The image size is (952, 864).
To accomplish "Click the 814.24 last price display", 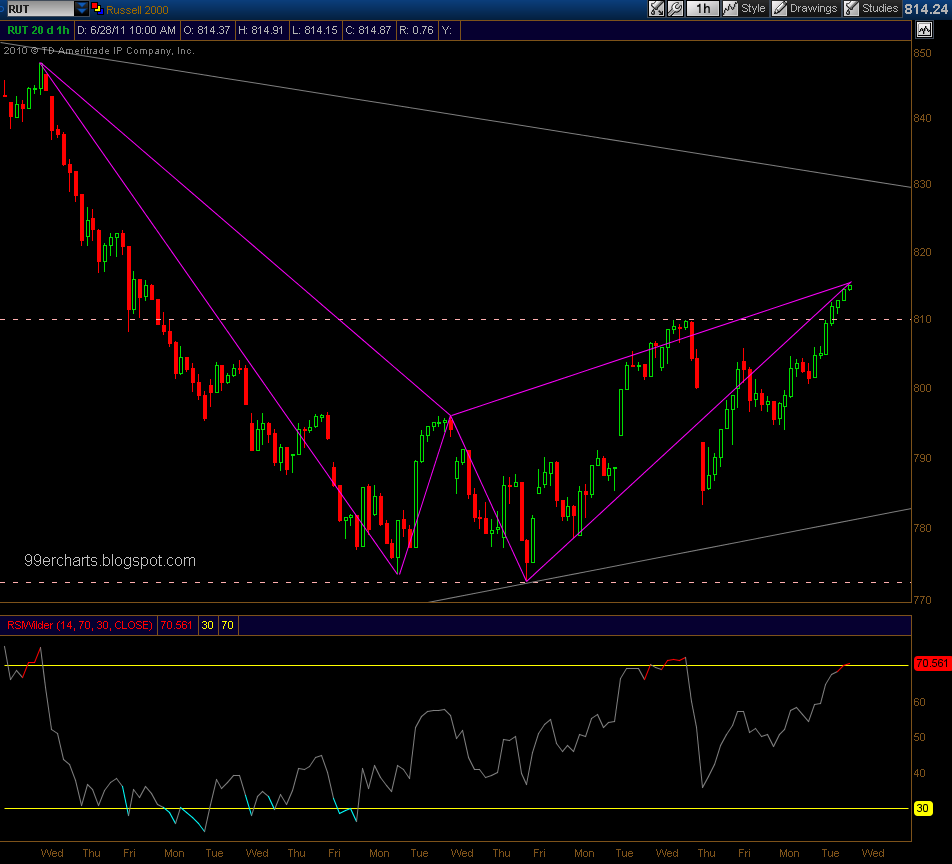I will (x=926, y=8).
